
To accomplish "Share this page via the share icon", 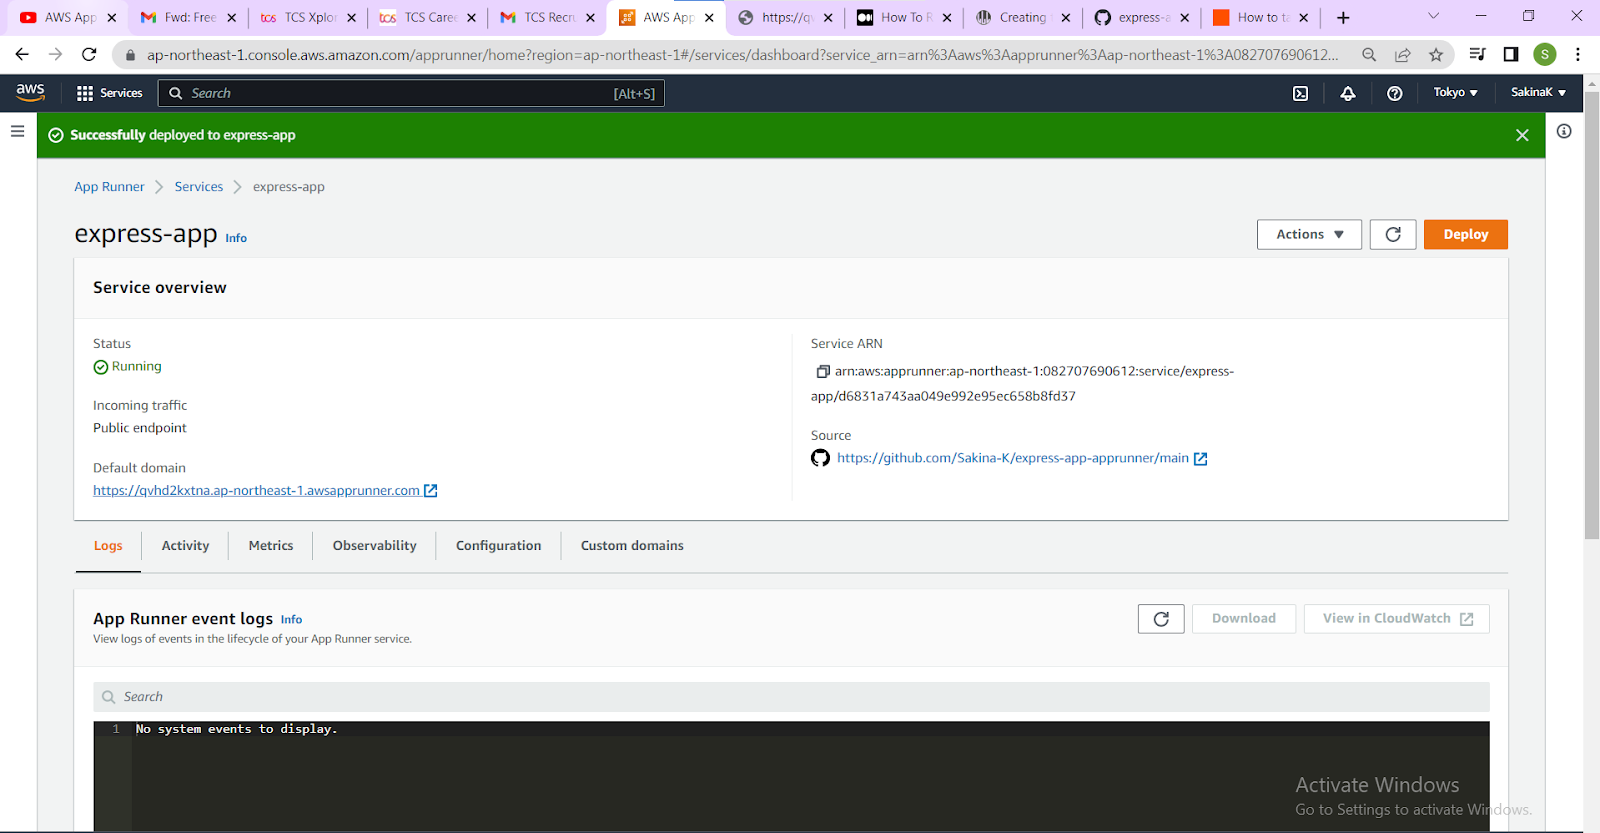I will 1403,55.
